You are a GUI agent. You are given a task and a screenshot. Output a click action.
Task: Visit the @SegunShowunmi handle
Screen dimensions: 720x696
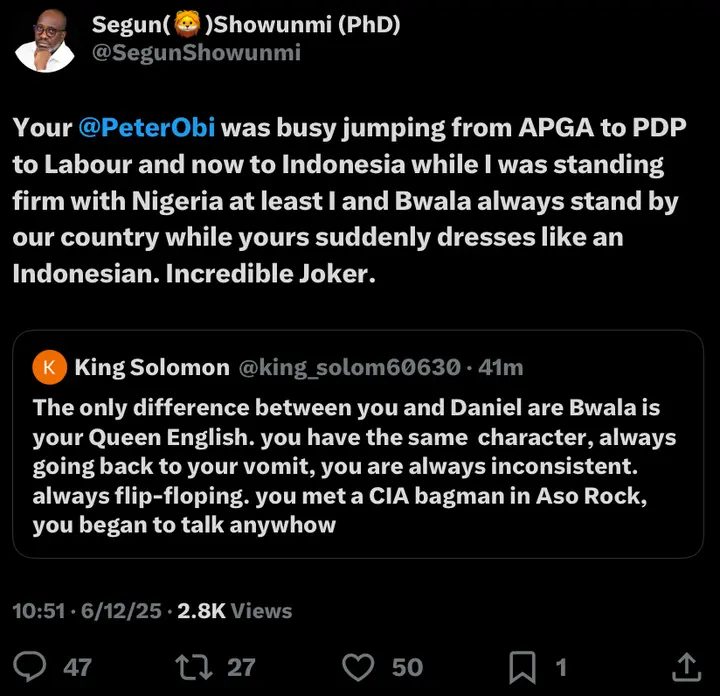pos(196,53)
